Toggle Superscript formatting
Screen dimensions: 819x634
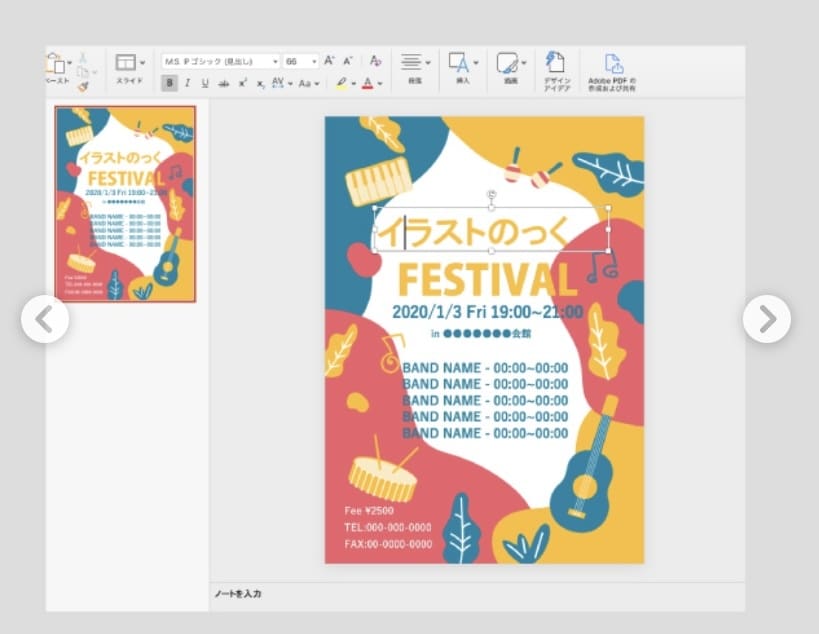tap(242, 83)
